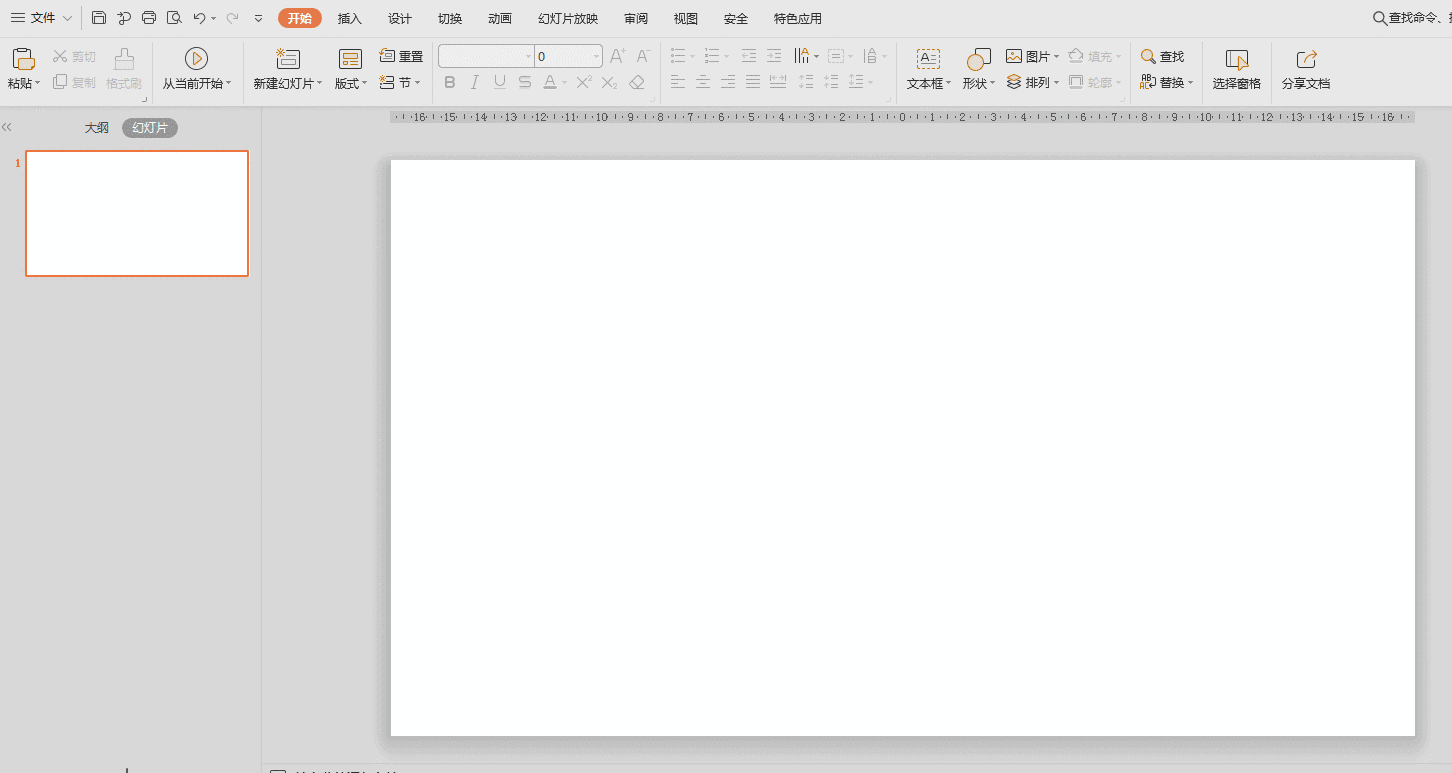The image size is (1452, 773).
Task: Click the 重置 reset button
Action: [401, 56]
